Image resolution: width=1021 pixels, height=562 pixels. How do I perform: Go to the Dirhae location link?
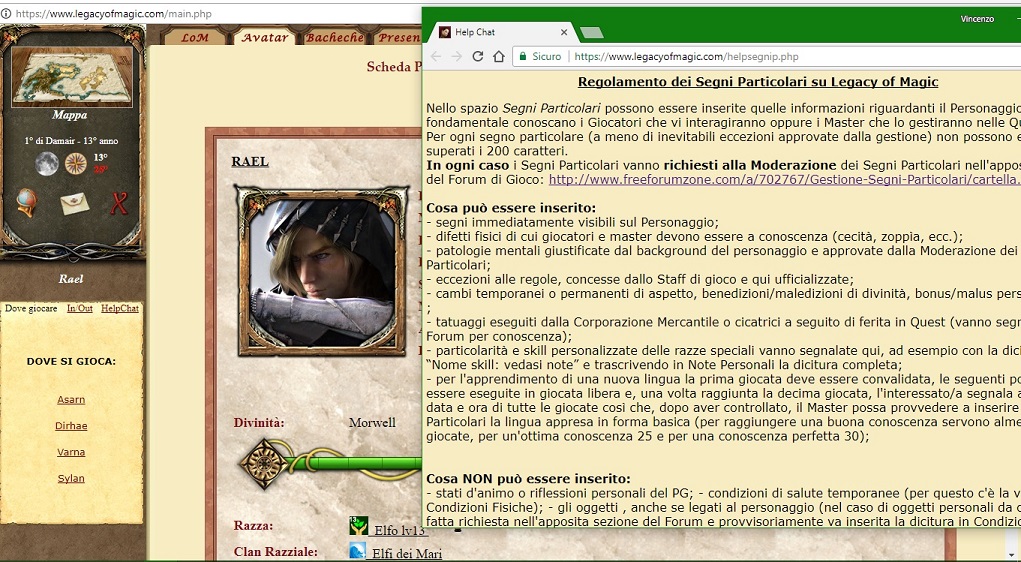[x=71, y=426]
